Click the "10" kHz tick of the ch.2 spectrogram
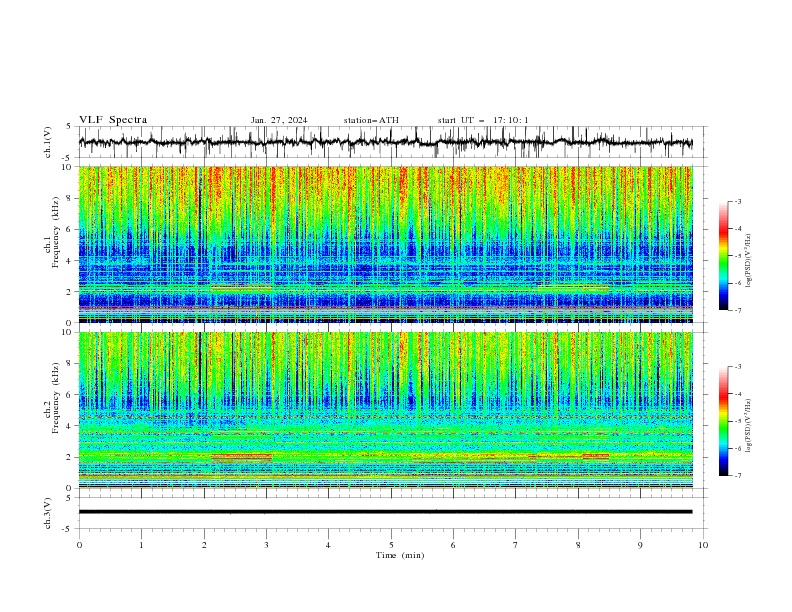 [x=68, y=332]
